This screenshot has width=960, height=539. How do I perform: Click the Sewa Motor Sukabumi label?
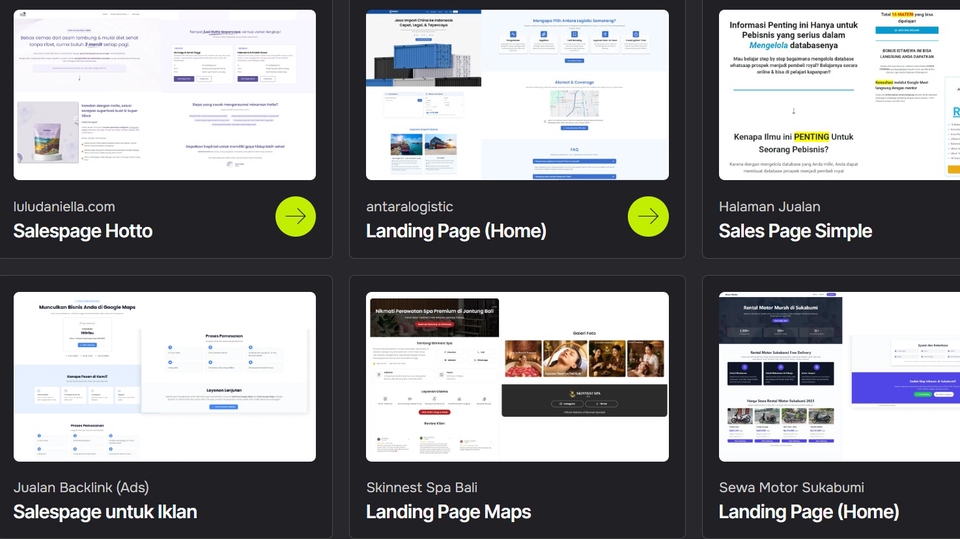[x=791, y=488]
